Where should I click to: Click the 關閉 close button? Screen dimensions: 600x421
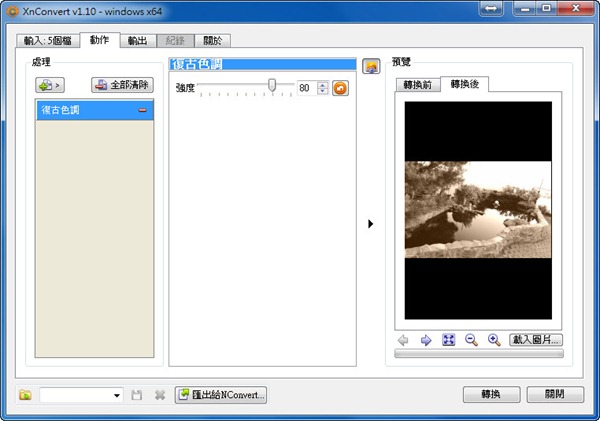[555, 394]
